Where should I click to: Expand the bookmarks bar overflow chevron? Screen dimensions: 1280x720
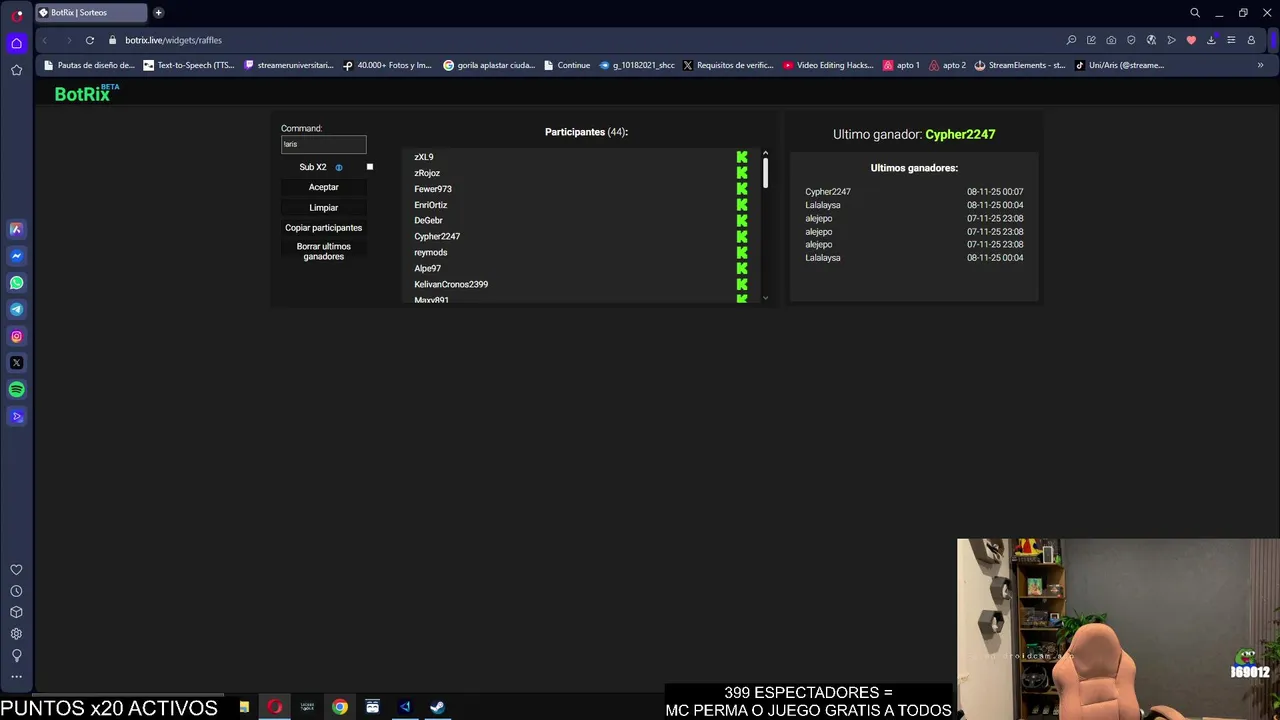(x=1260, y=65)
